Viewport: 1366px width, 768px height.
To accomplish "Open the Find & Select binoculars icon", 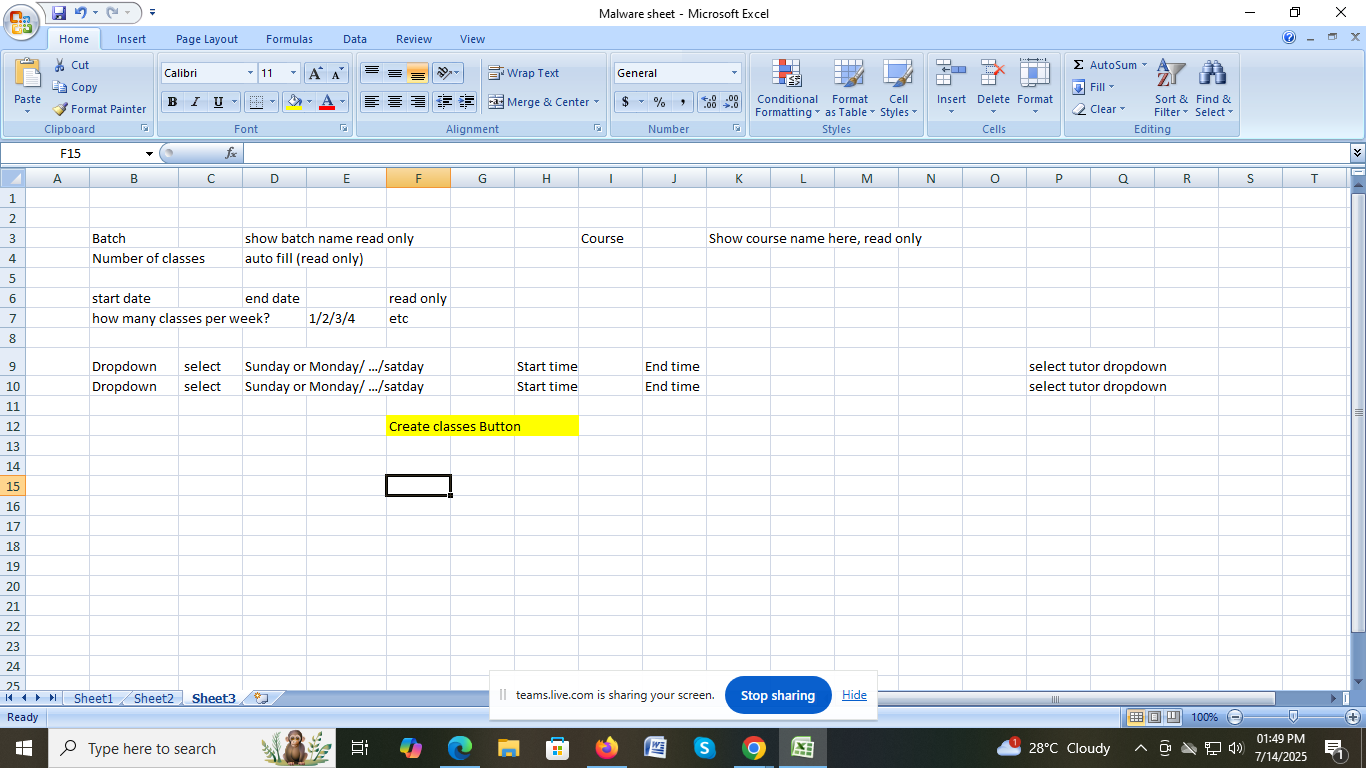I will pos(1213,88).
